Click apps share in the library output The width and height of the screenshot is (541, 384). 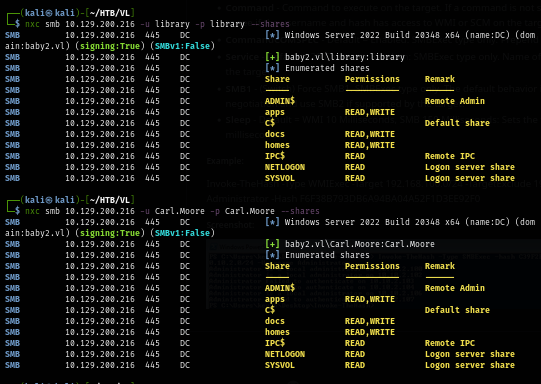tap(275, 112)
